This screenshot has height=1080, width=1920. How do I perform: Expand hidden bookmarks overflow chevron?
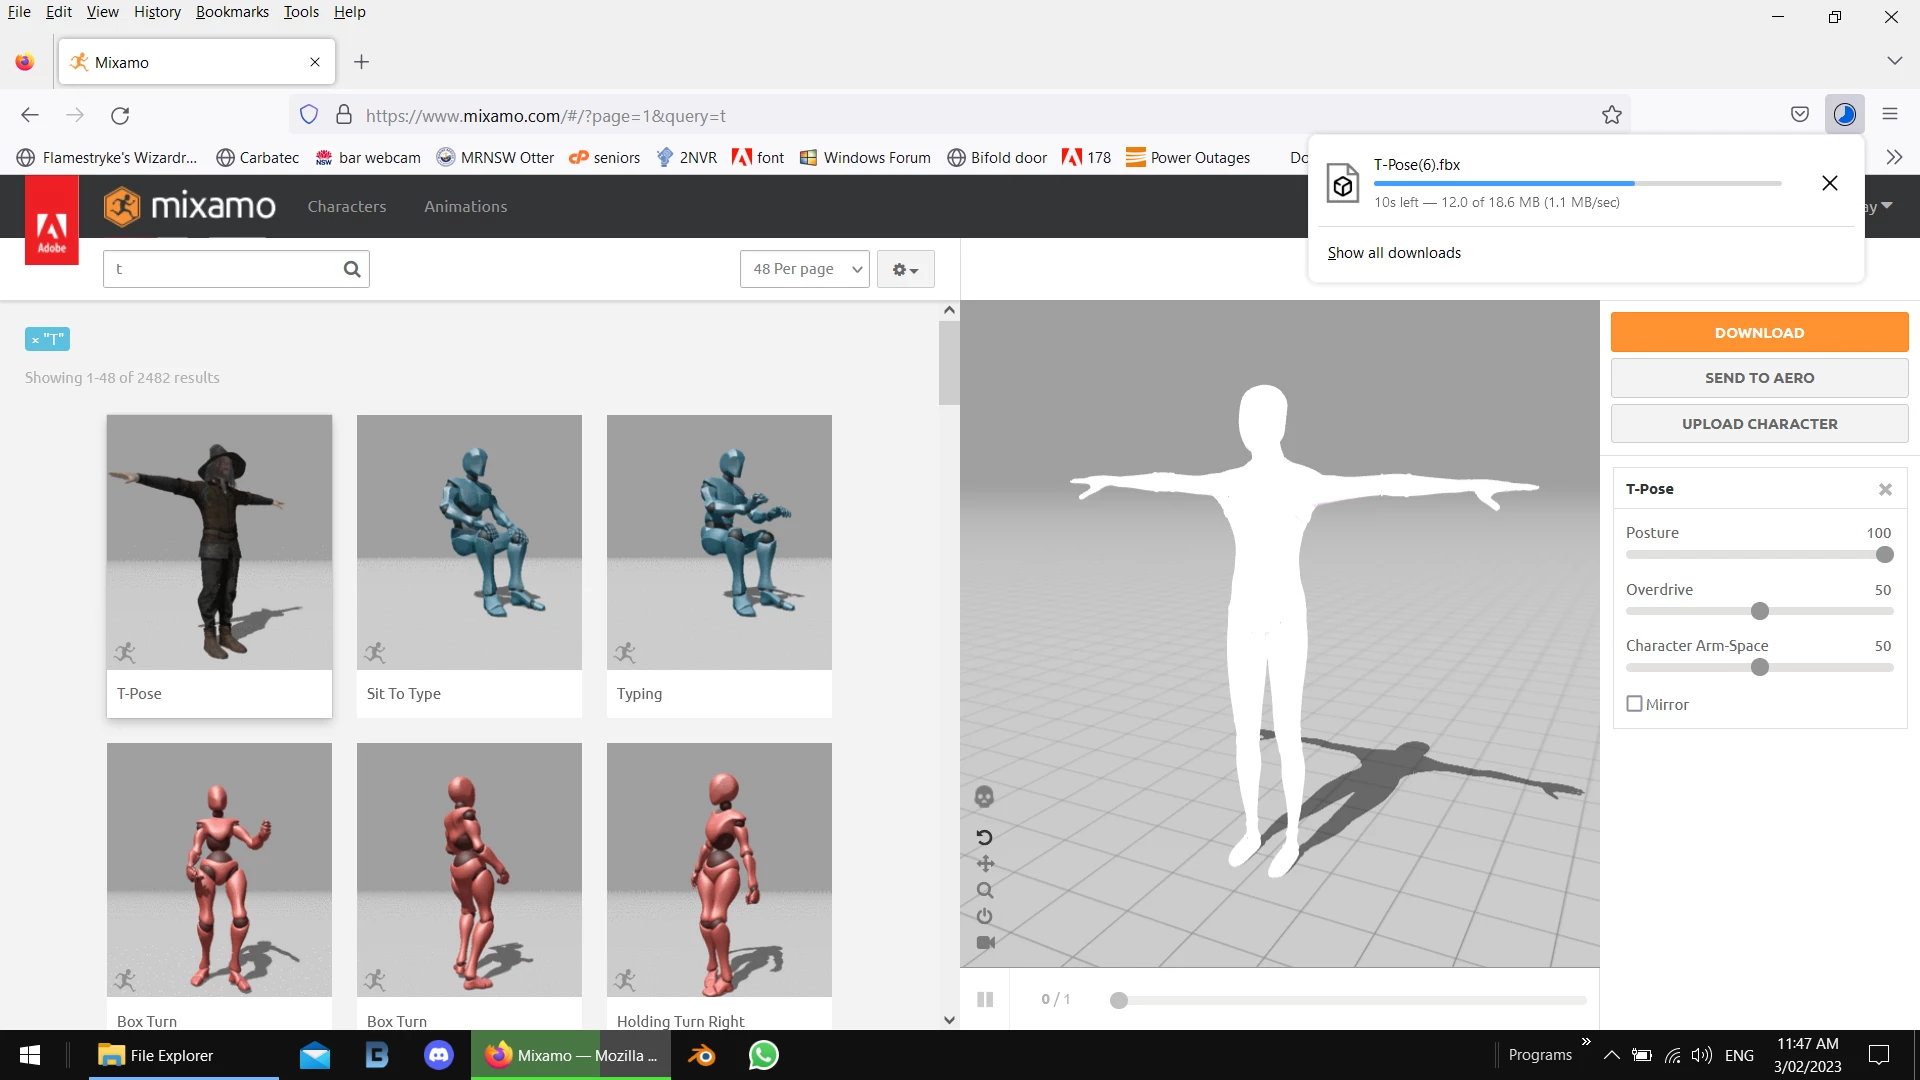1894,157
